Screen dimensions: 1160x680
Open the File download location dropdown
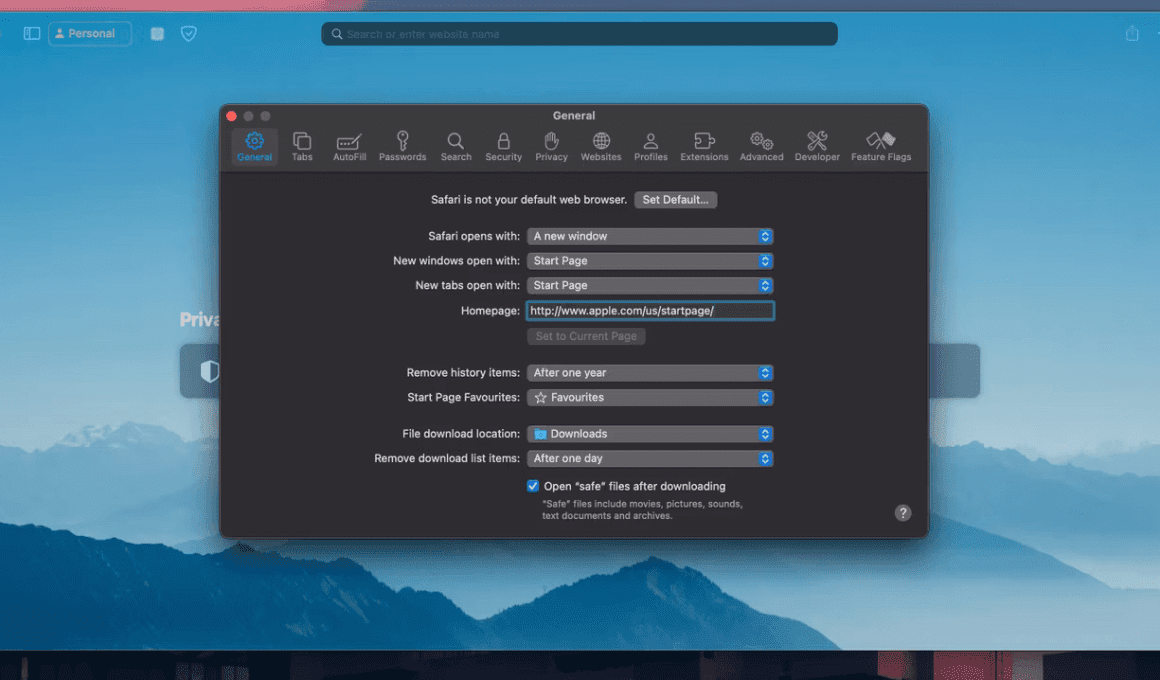[x=650, y=434]
